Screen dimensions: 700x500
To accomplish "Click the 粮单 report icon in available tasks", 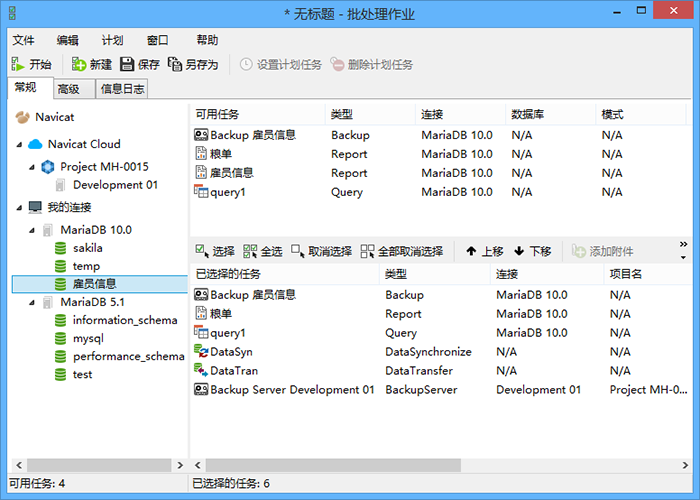I will (x=201, y=154).
